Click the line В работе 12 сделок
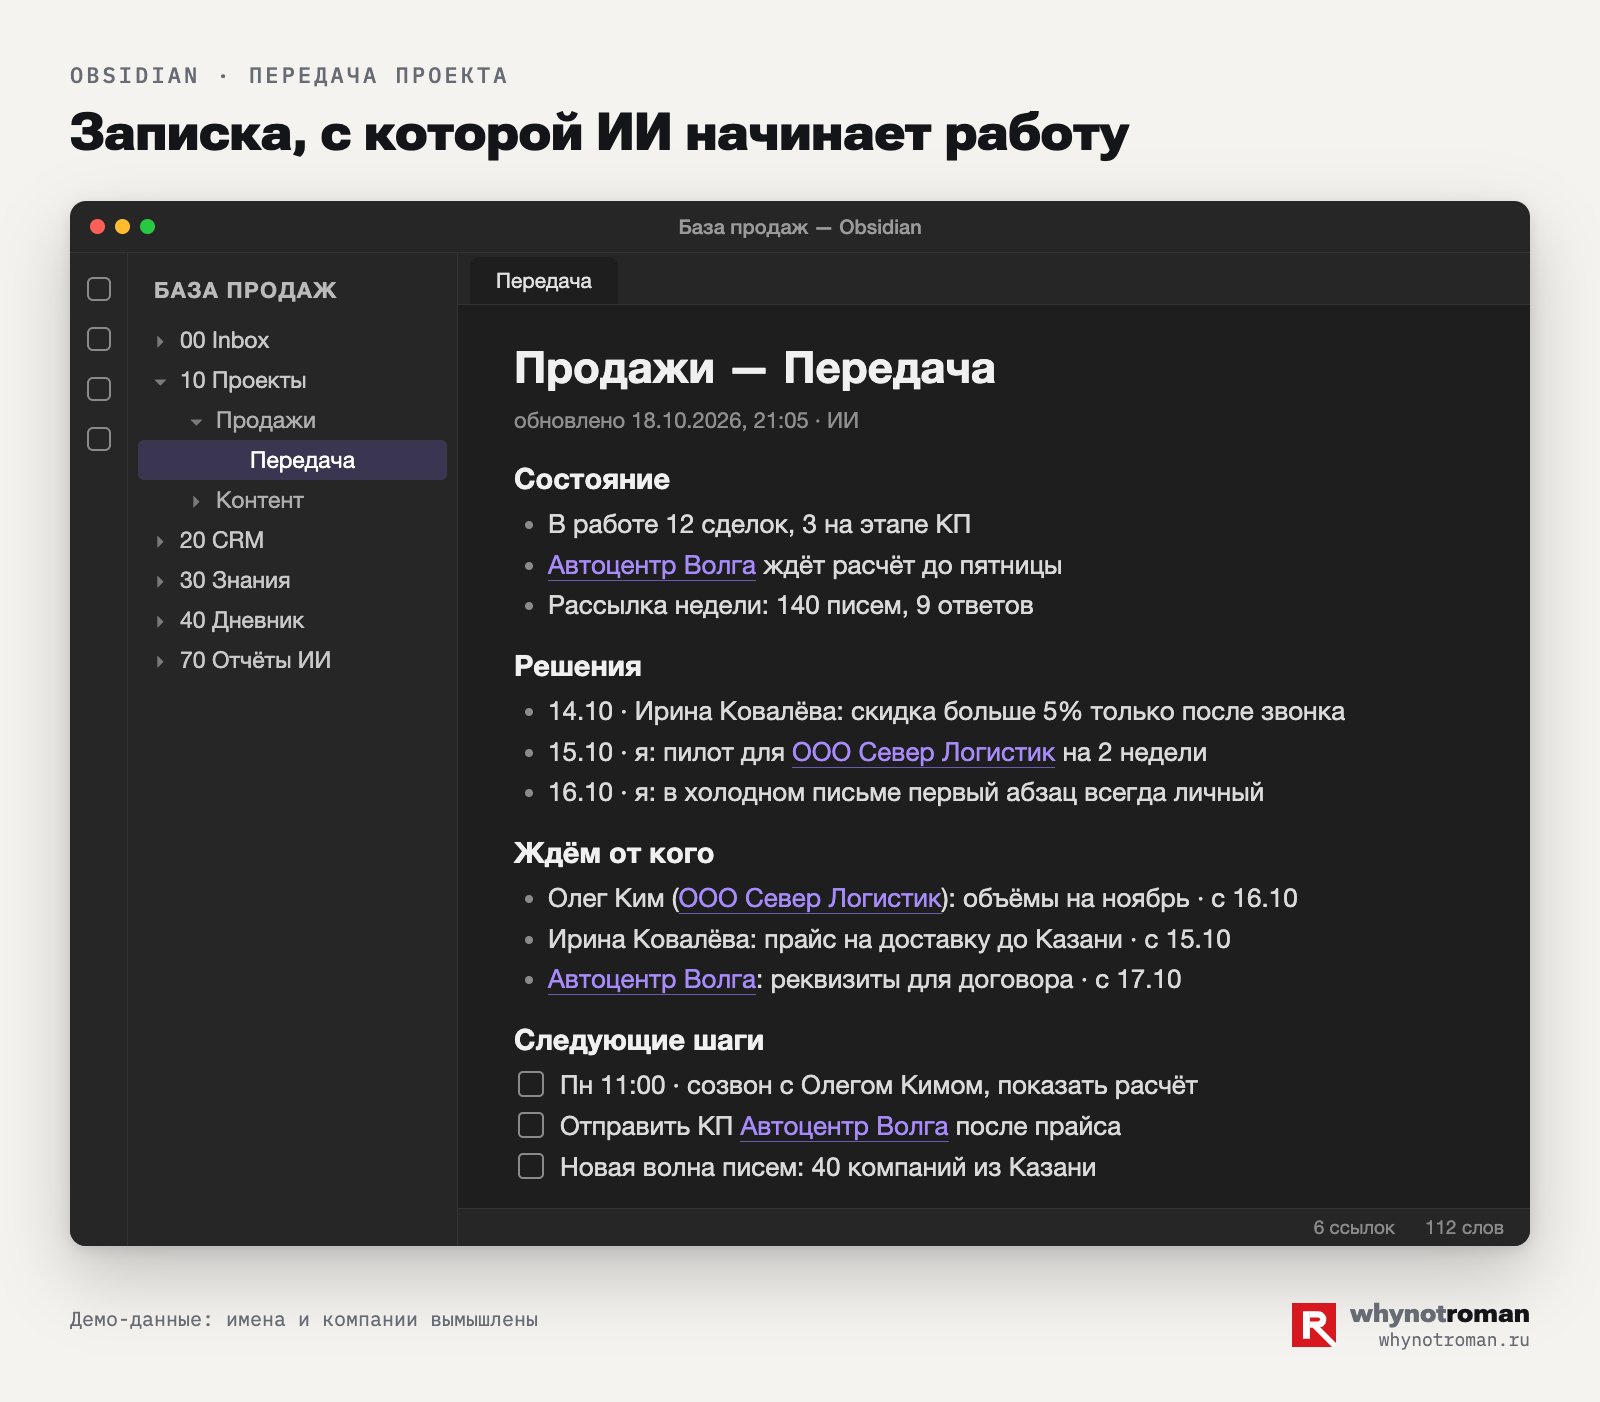Image resolution: width=1600 pixels, height=1402 pixels. pyautogui.click(x=760, y=524)
